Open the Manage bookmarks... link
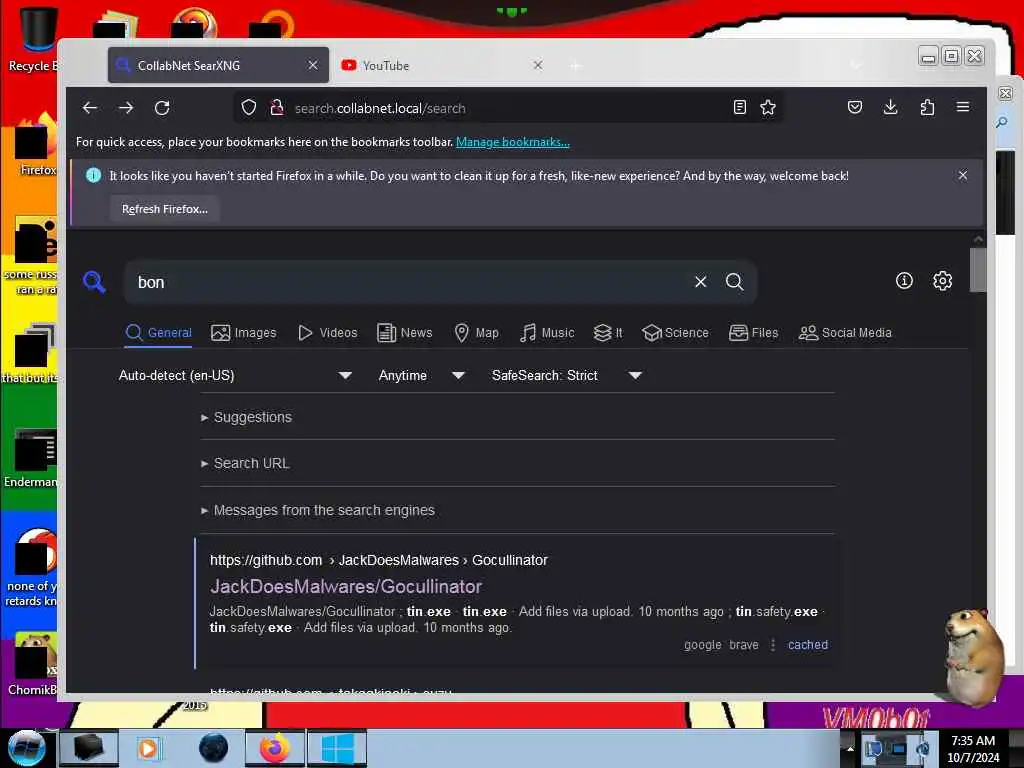The image size is (1024, 768). (513, 142)
